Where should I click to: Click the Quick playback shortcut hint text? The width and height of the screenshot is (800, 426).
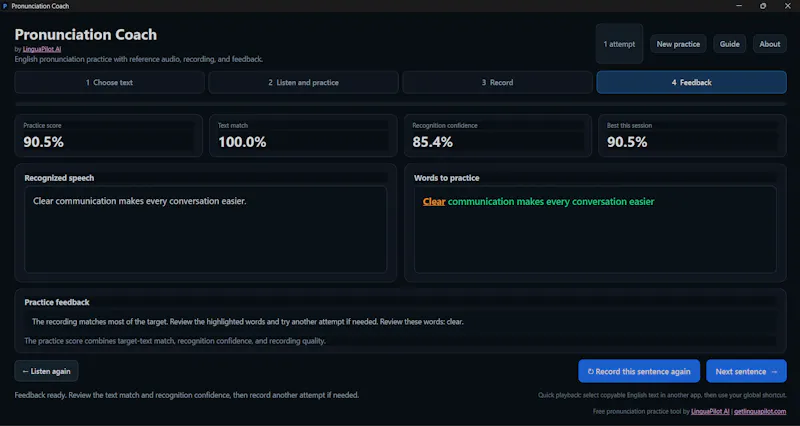coord(662,395)
